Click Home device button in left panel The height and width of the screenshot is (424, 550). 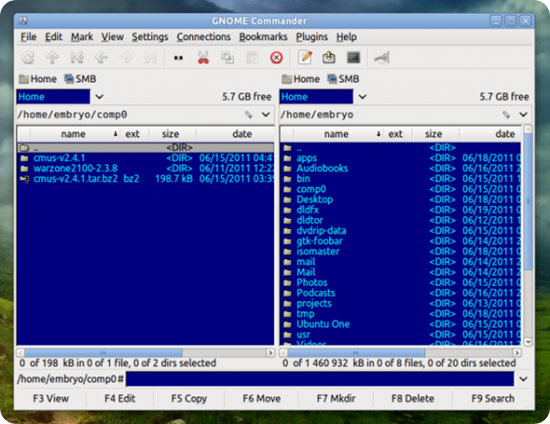(x=38, y=79)
